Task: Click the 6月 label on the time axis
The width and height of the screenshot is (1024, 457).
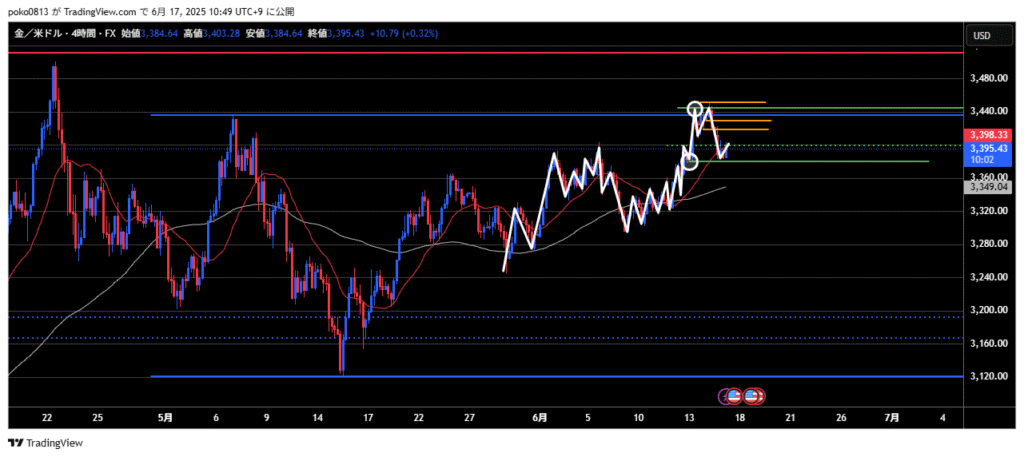Action: [x=539, y=416]
